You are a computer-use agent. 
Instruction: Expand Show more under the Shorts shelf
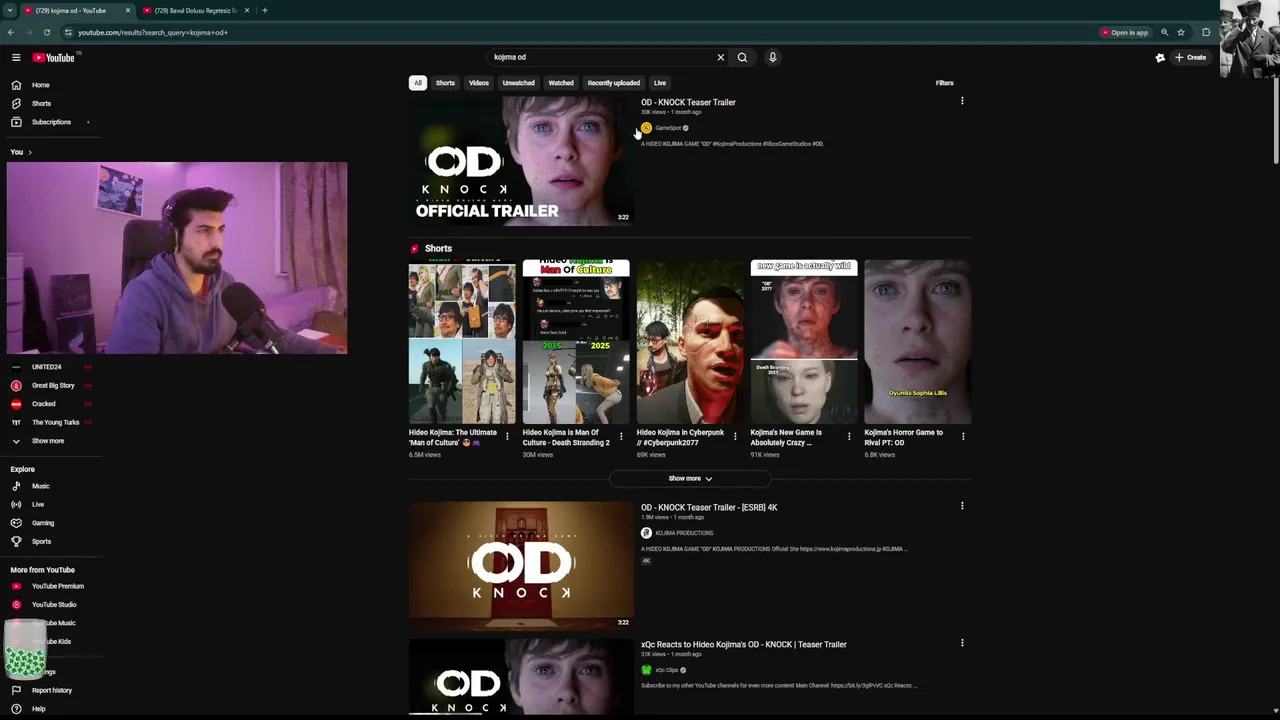[x=690, y=478]
